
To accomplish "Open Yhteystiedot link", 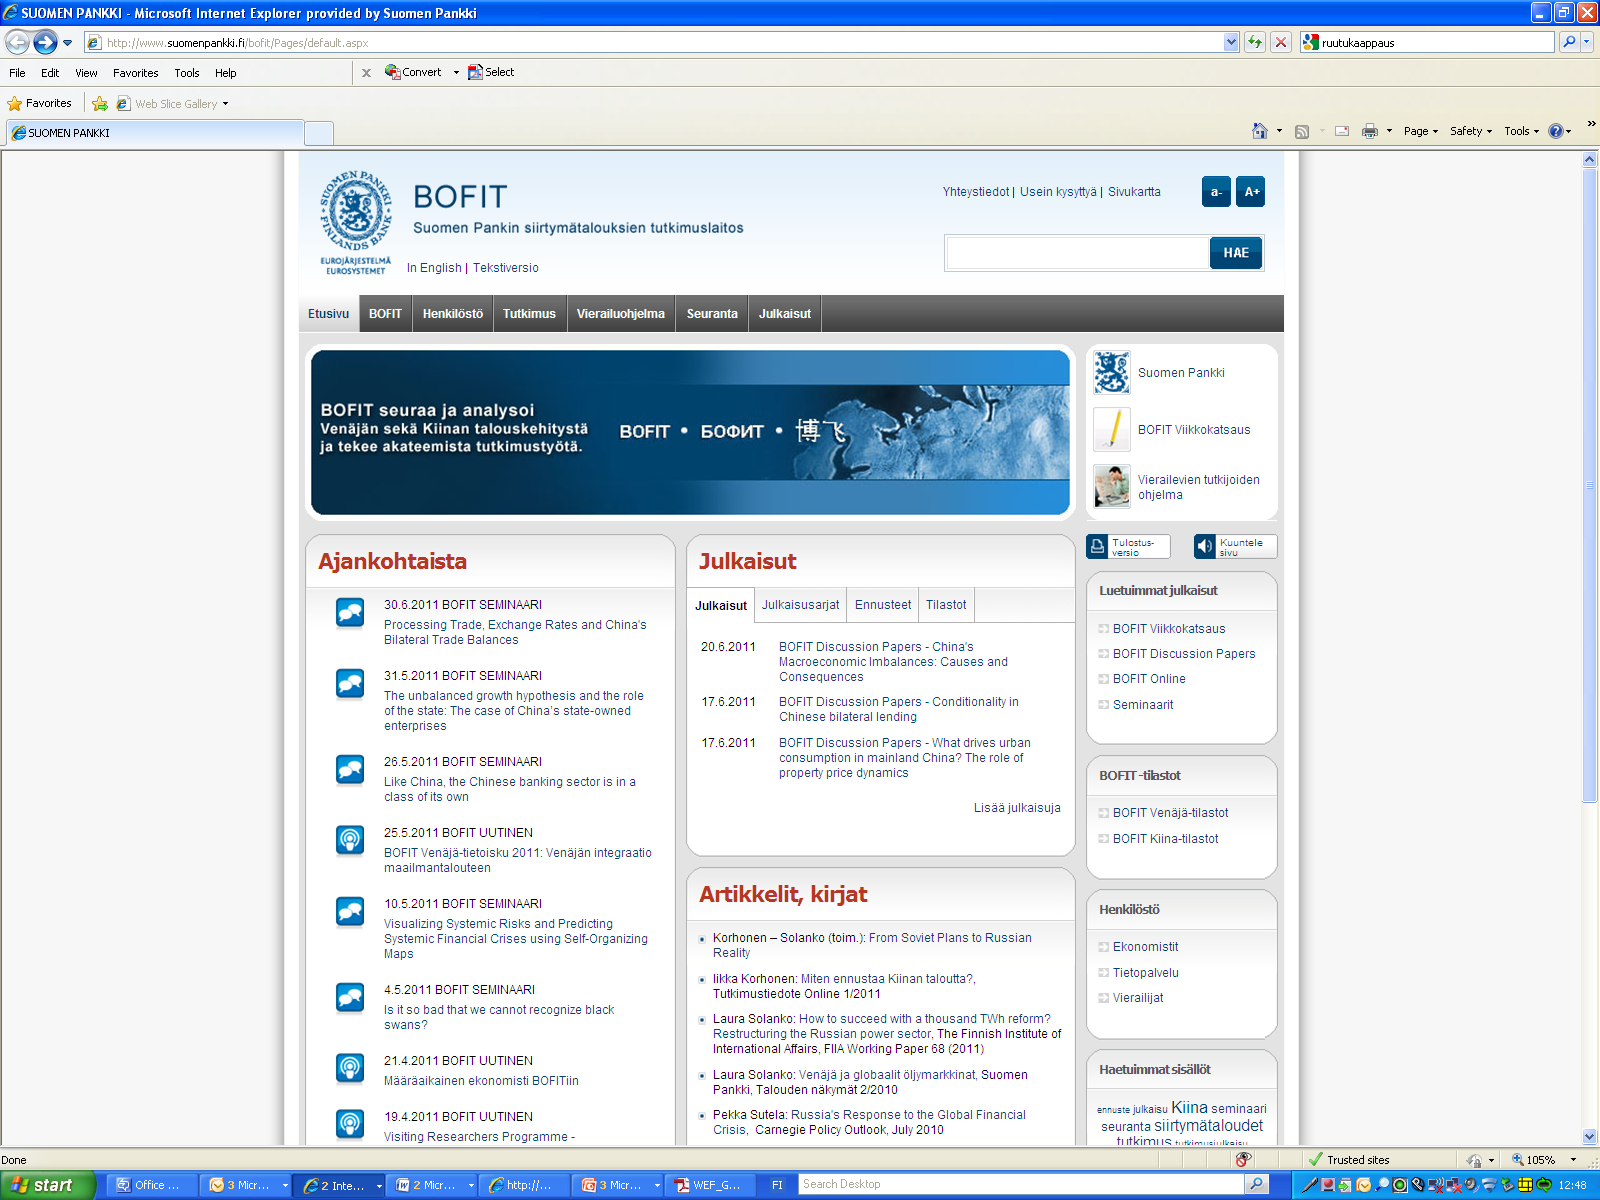I will (x=976, y=192).
